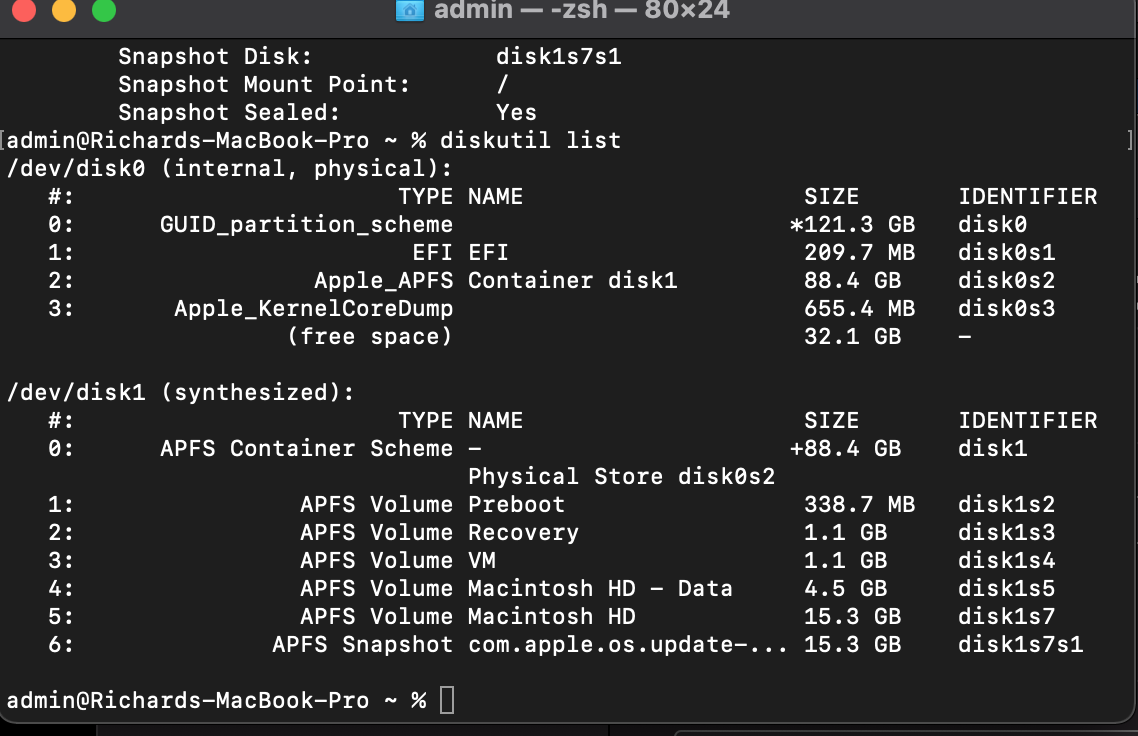Click the "/dev/disk0 (internal, physical)" header line
The height and width of the screenshot is (736, 1138).
pyautogui.click(x=230, y=169)
